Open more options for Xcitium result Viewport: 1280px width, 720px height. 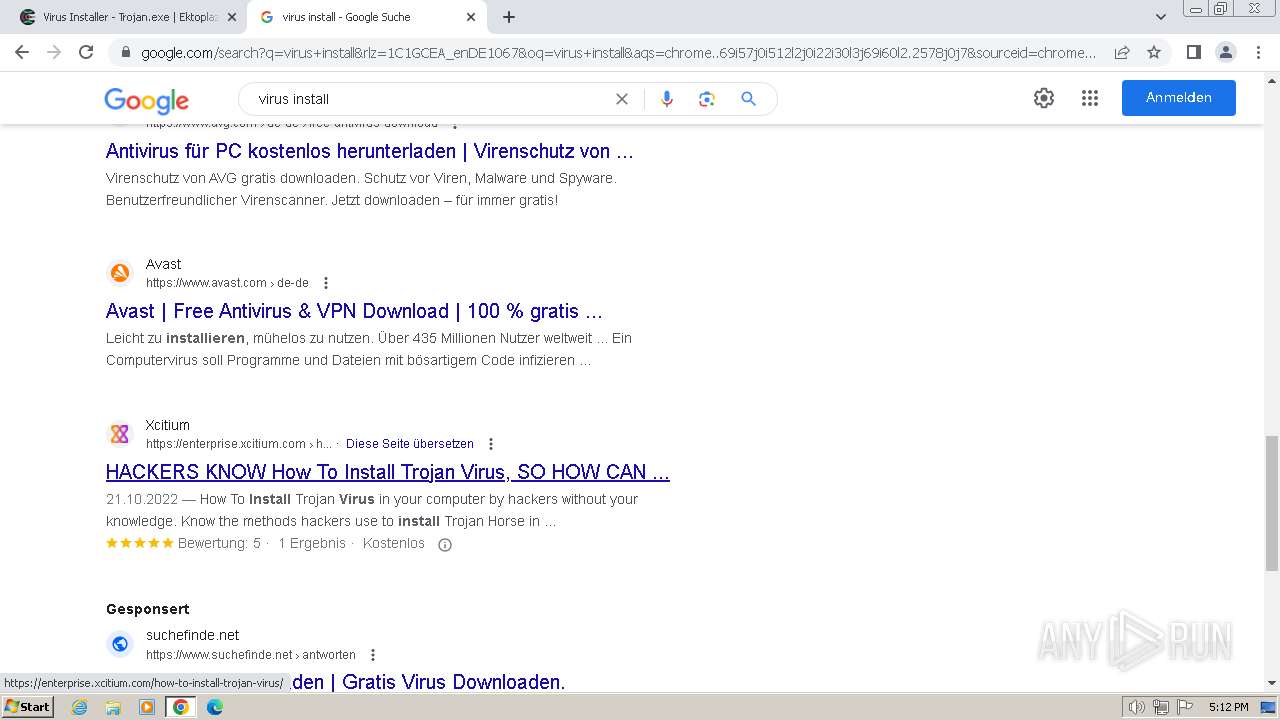491,444
